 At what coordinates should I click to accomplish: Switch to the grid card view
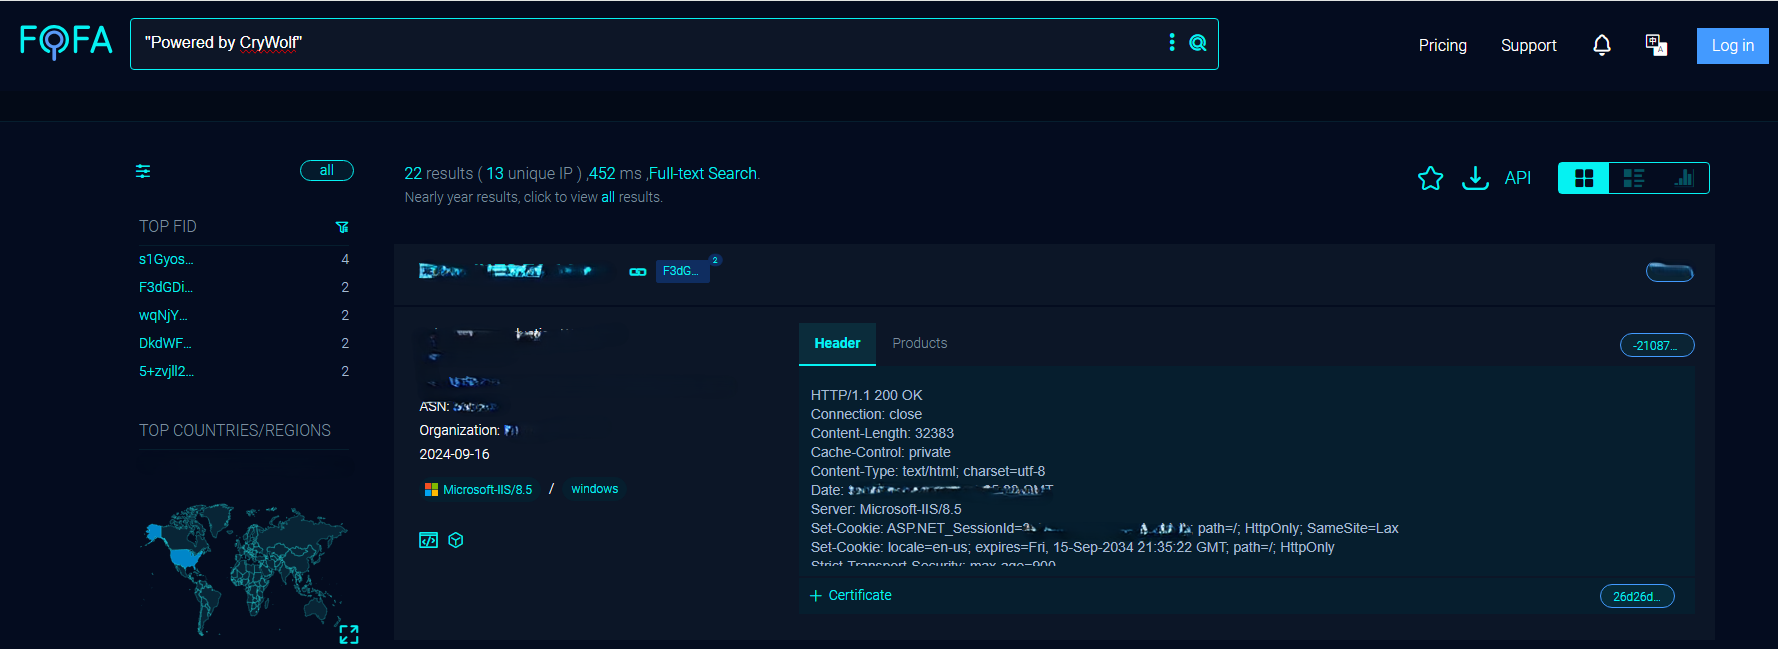pyautogui.click(x=1584, y=178)
